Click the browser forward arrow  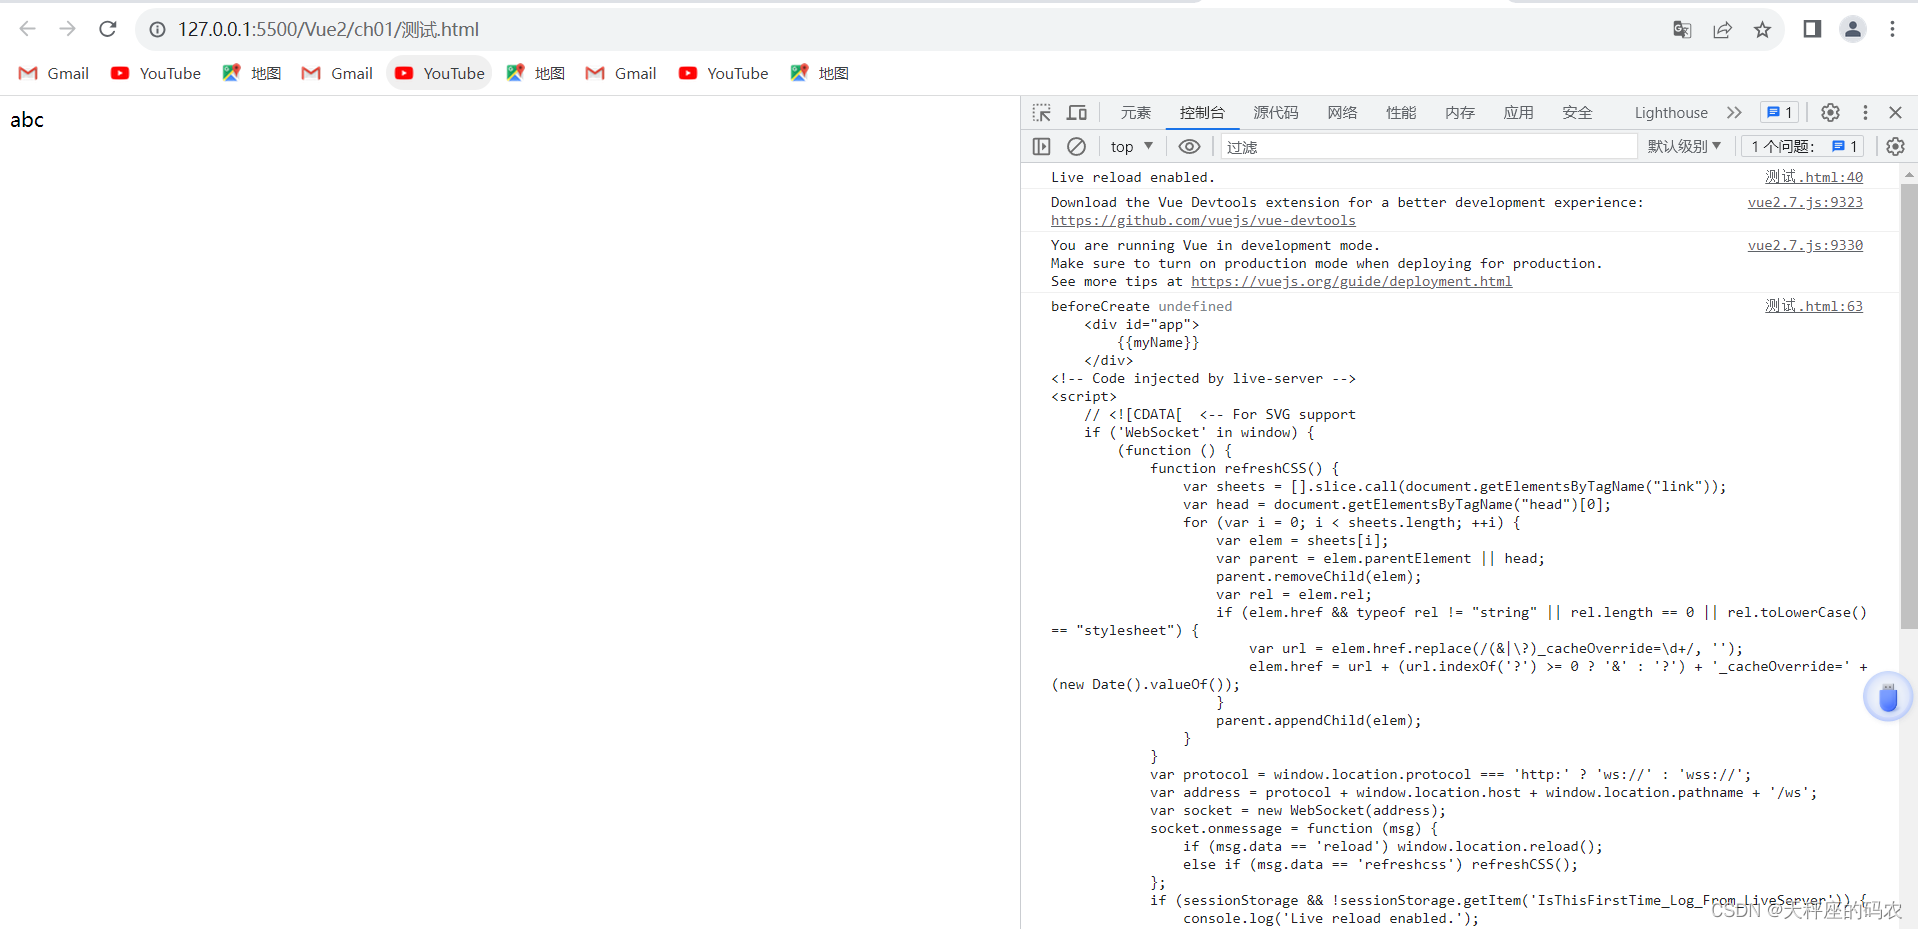(x=67, y=29)
